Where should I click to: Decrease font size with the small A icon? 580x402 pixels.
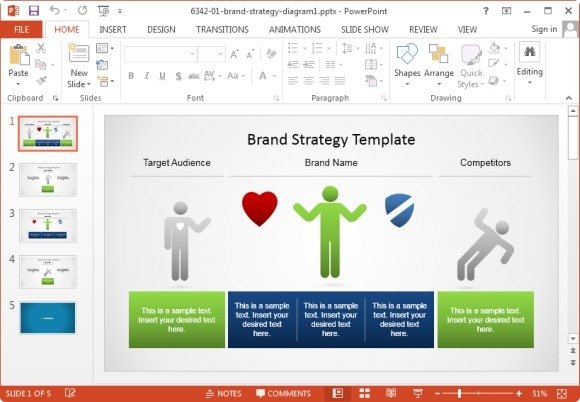point(250,55)
